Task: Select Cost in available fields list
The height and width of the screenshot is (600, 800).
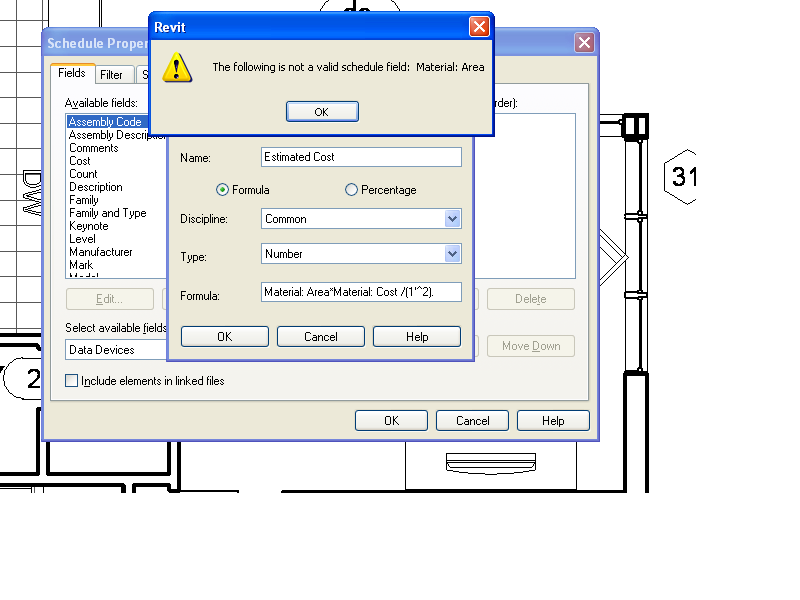Action: pyautogui.click(x=80, y=161)
